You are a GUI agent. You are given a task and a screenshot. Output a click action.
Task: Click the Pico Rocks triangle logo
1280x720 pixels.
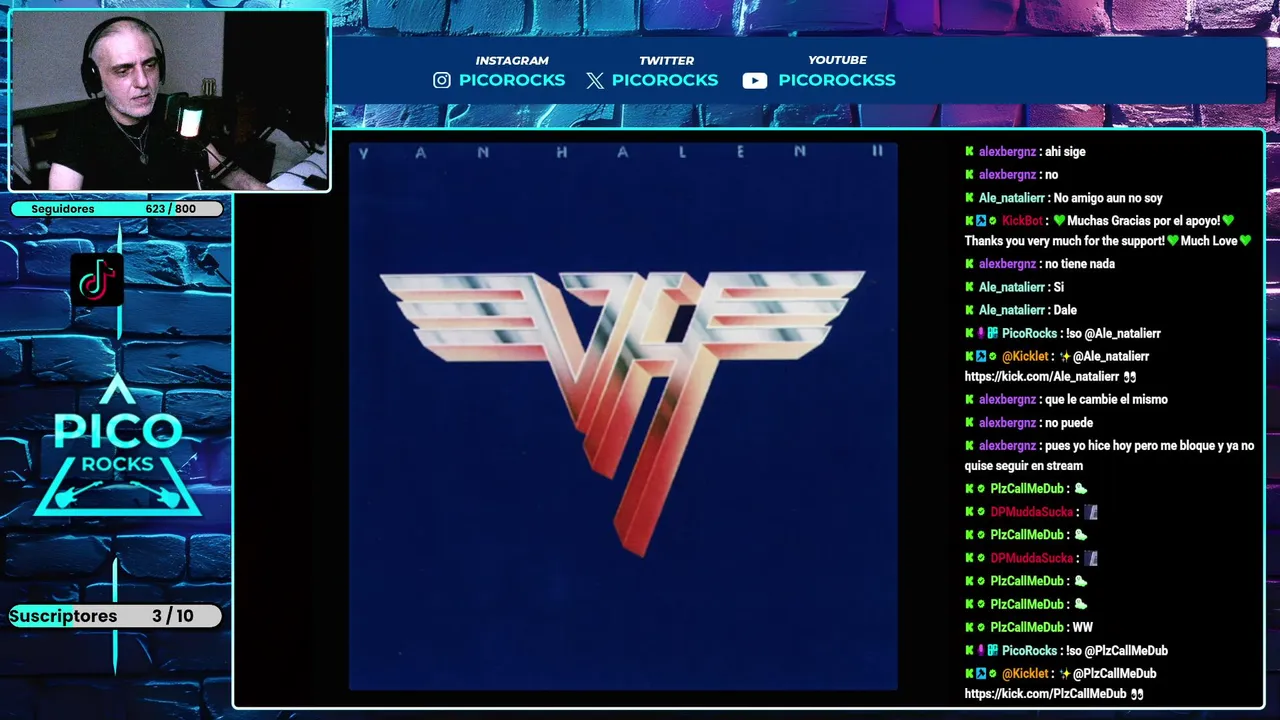[x=118, y=447]
